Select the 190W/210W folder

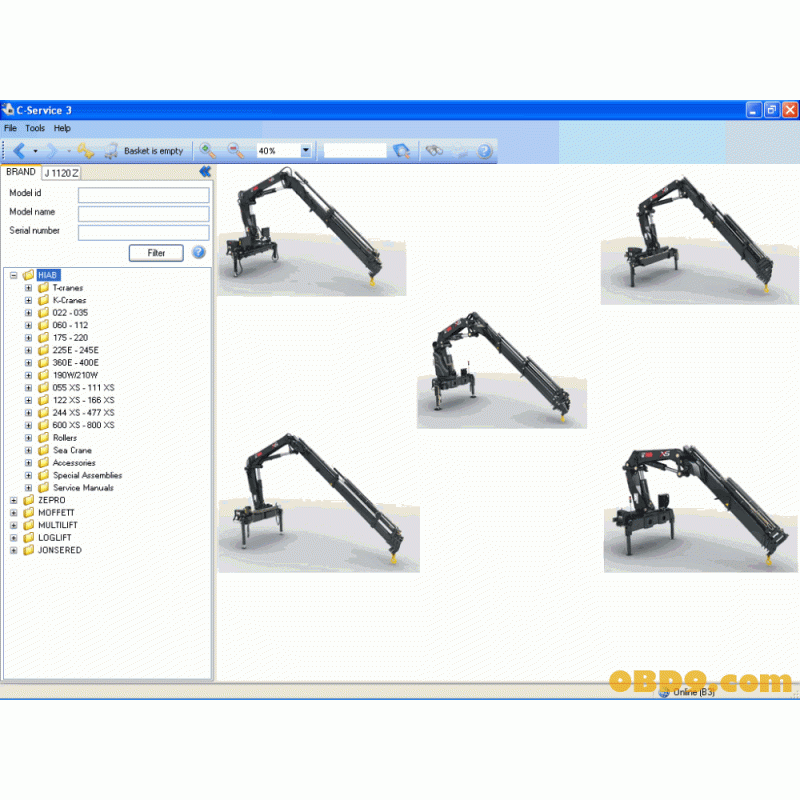coord(75,376)
